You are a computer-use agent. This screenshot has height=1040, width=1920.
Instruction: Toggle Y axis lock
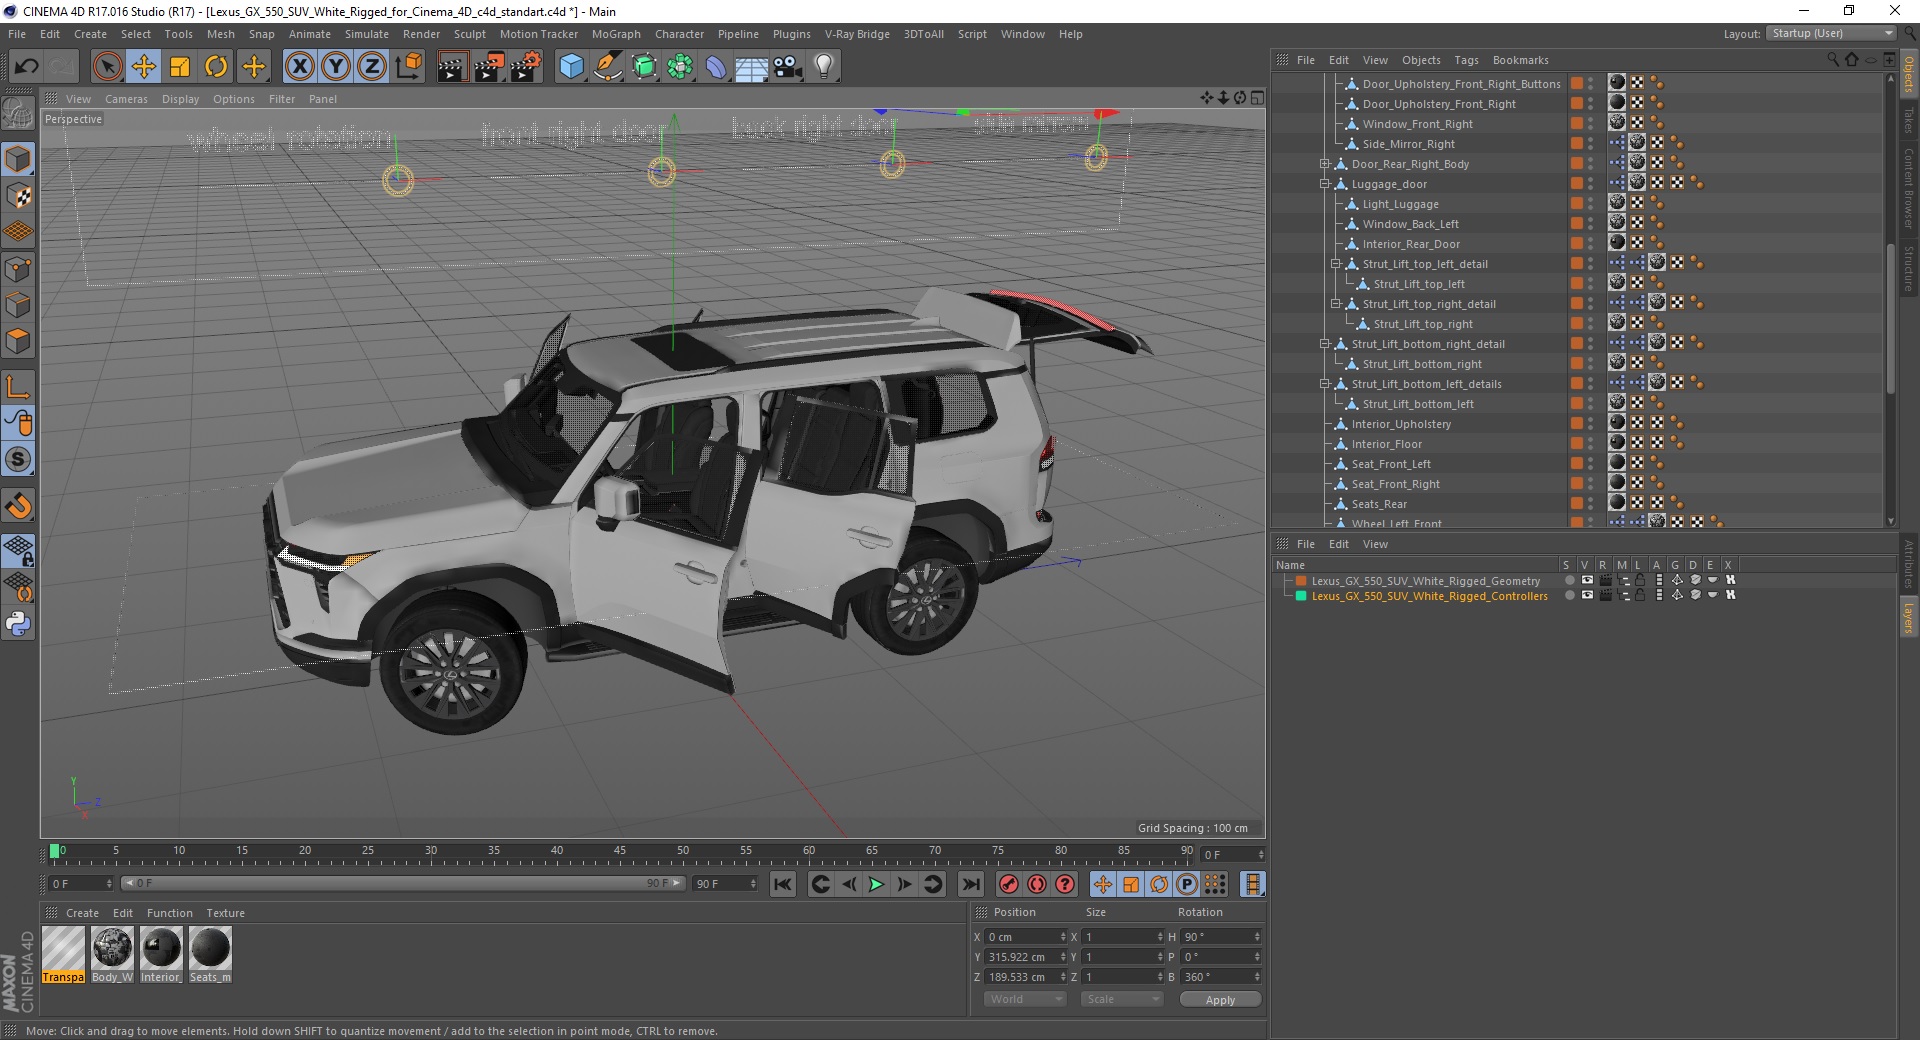(336, 67)
